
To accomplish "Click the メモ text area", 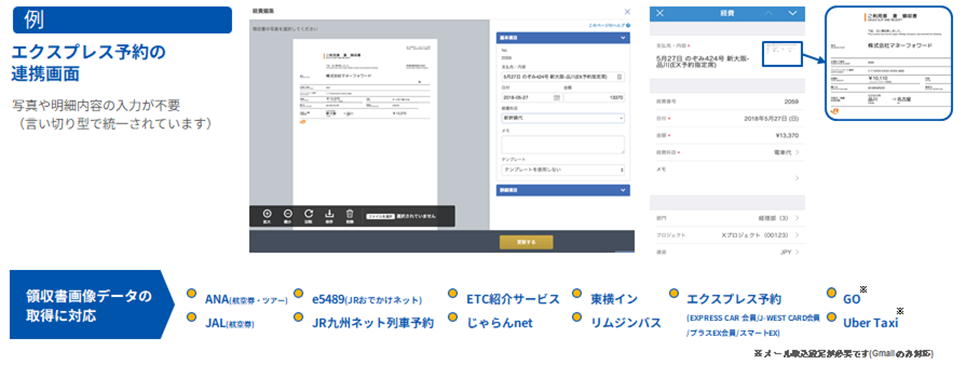I will pos(562,144).
